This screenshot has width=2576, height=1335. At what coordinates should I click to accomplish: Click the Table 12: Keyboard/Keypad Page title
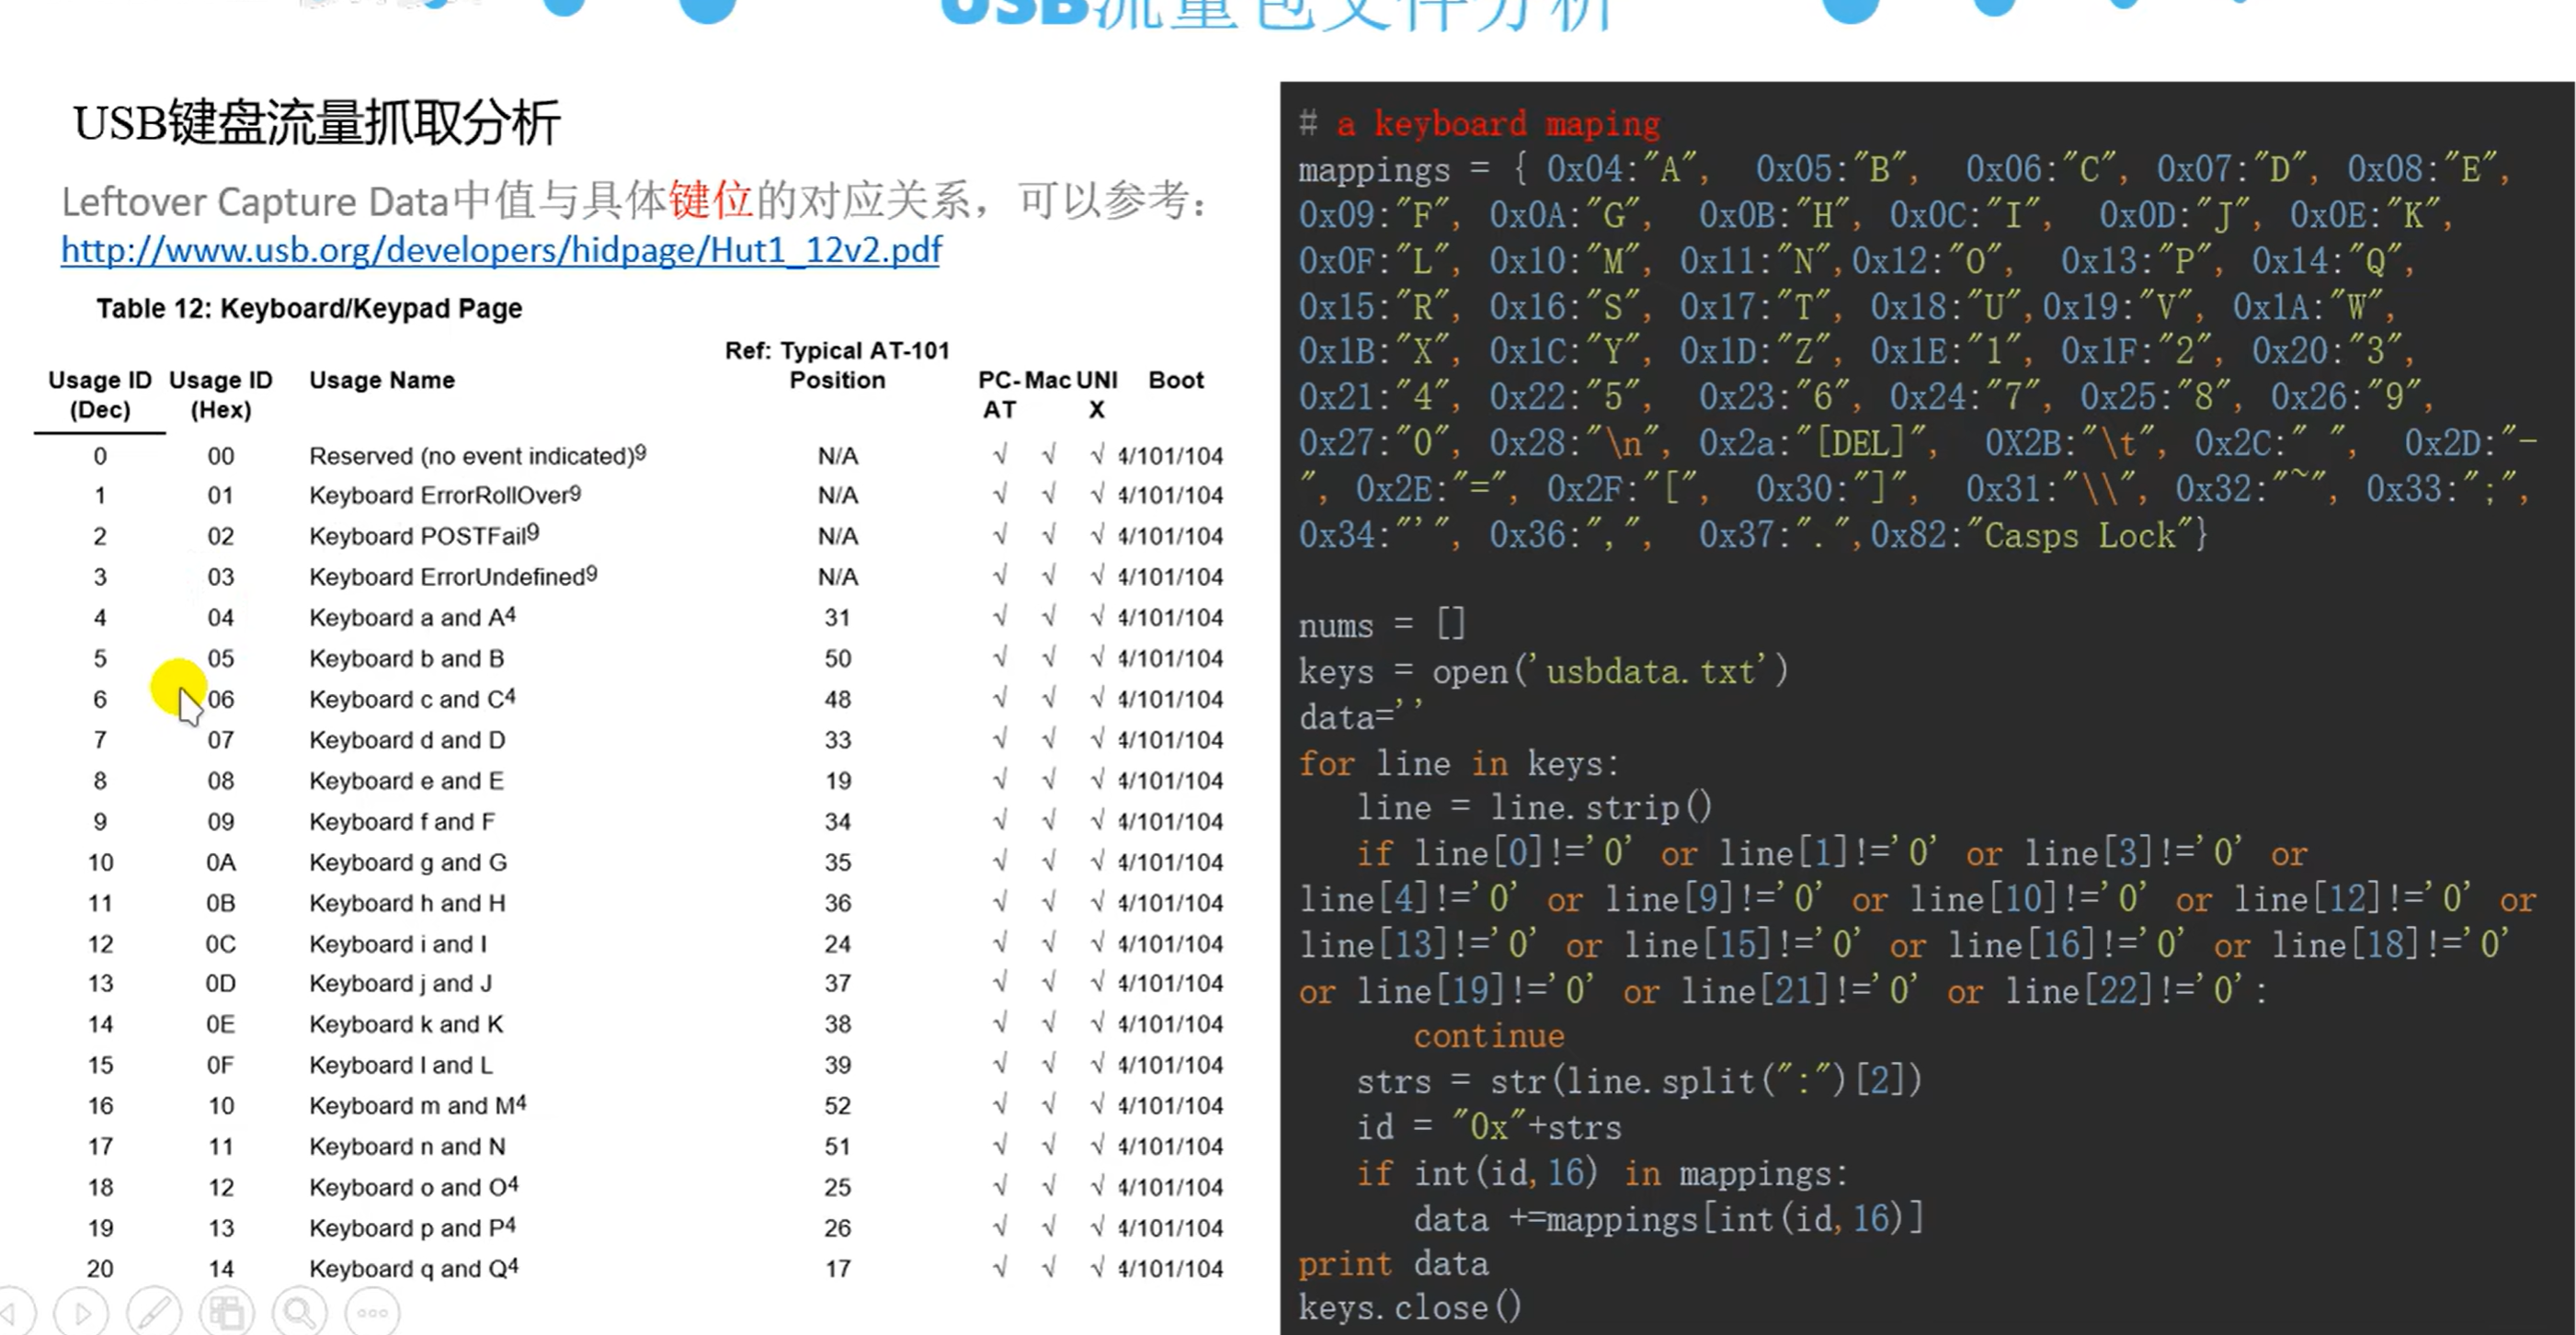(309, 308)
